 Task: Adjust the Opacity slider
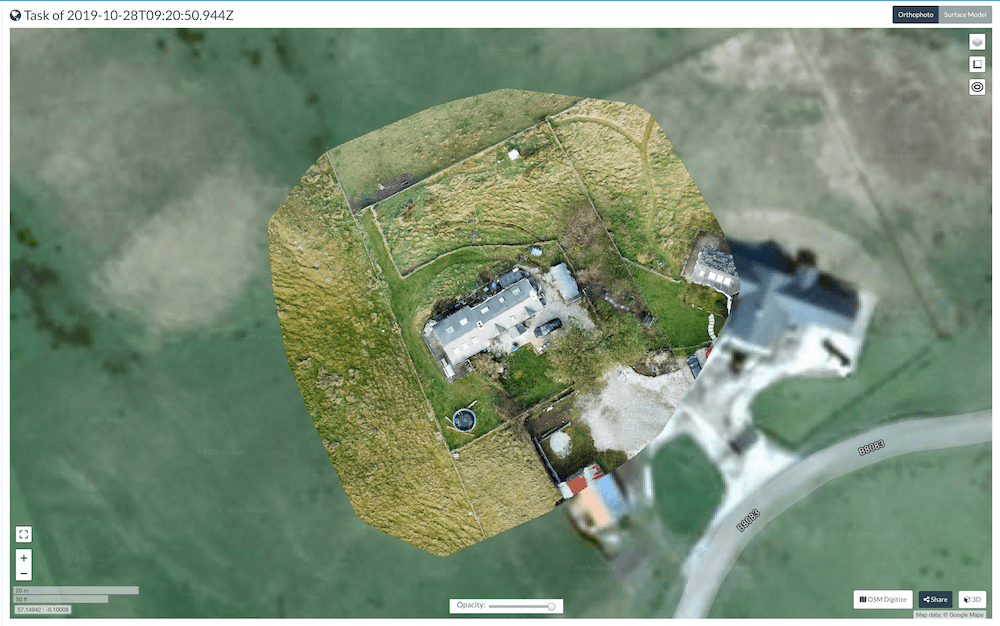[x=550, y=606]
